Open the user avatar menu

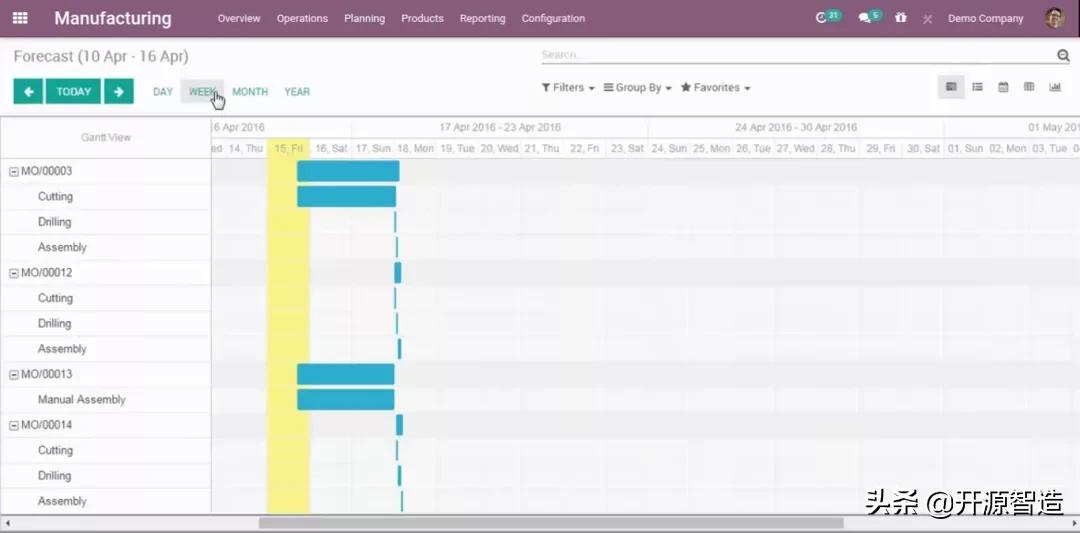[x=1055, y=19]
